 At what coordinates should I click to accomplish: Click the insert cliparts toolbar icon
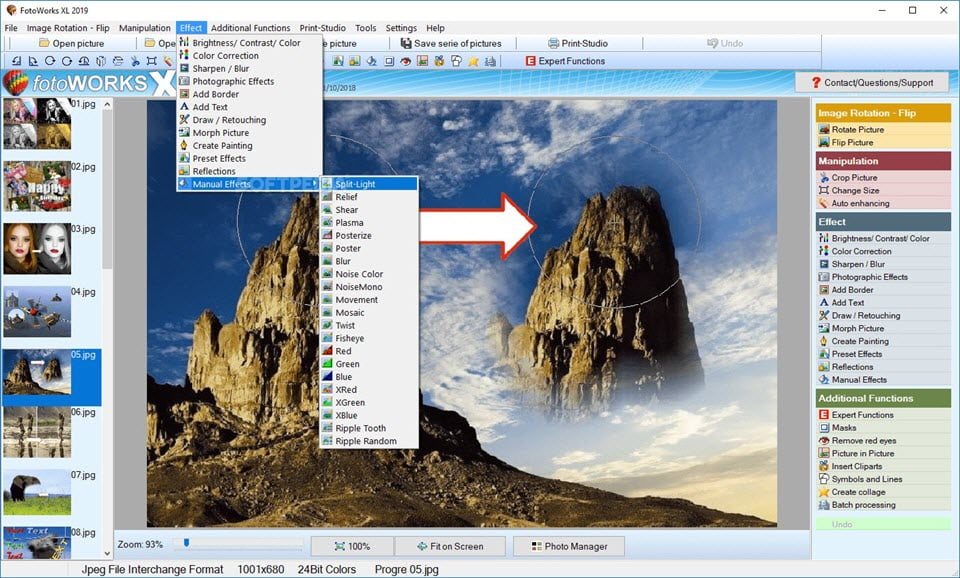click(440, 61)
